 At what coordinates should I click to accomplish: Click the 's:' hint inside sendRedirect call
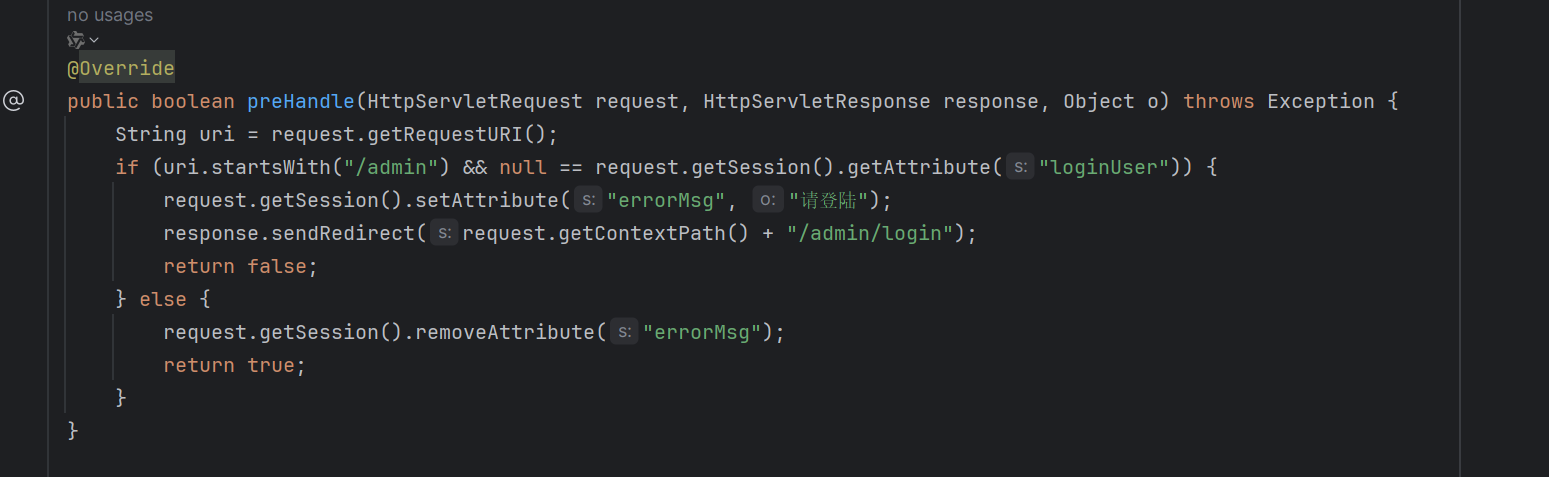(445, 233)
